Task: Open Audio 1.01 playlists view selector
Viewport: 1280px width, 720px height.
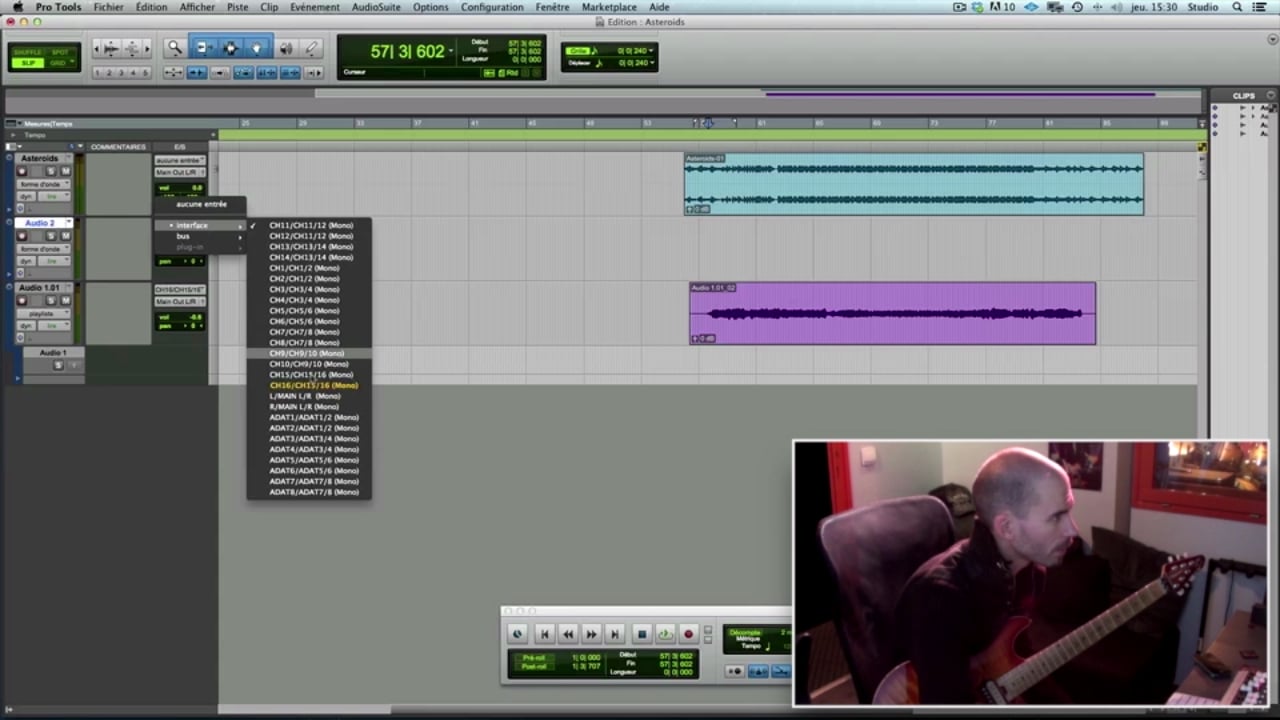Action: click(x=41, y=314)
